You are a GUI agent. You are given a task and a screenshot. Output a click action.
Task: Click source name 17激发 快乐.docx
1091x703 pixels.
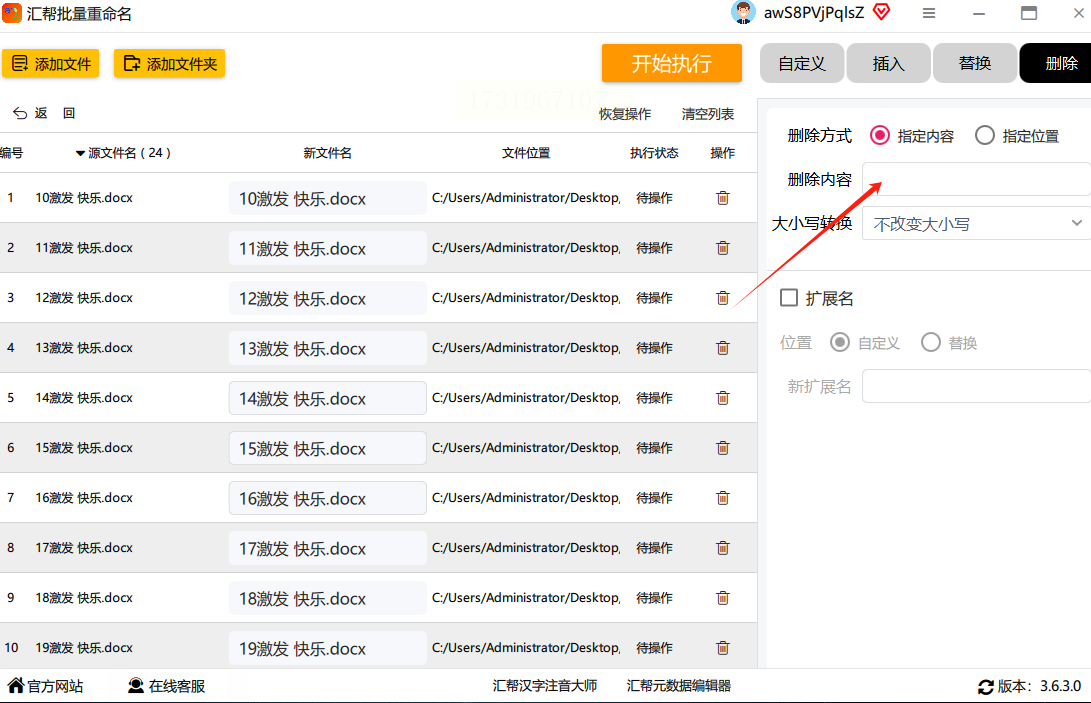[x=84, y=548]
